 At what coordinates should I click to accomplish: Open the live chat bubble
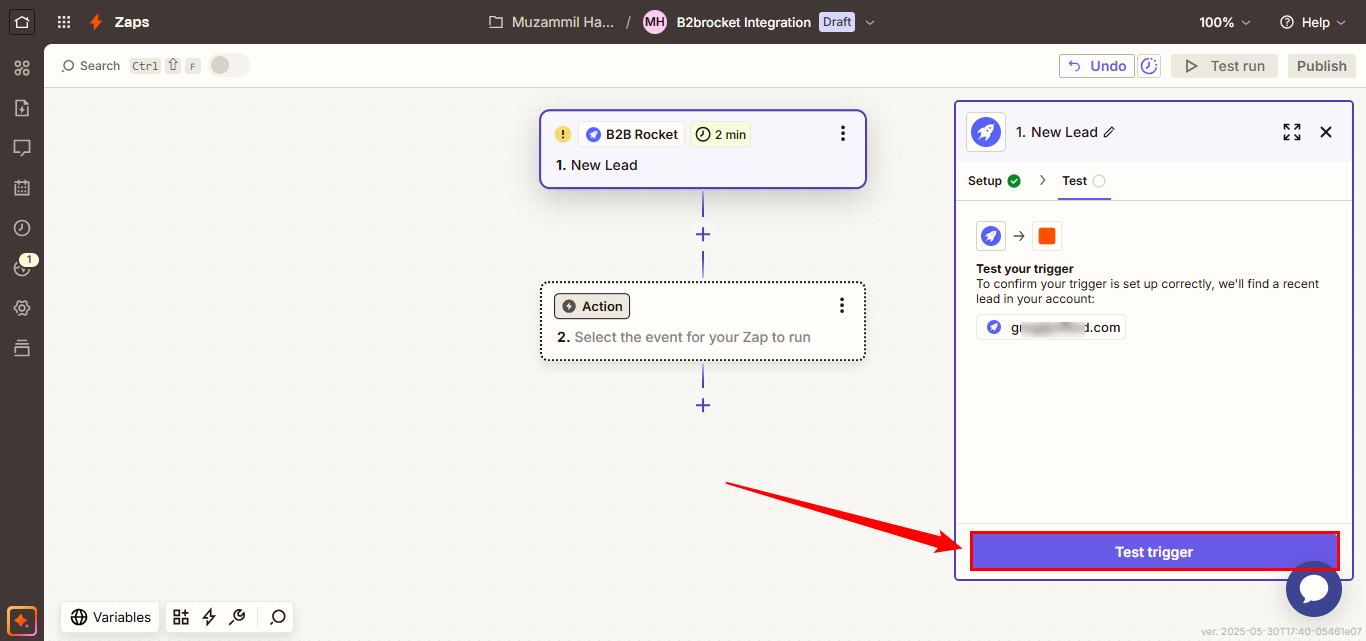[x=1313, y=589]
